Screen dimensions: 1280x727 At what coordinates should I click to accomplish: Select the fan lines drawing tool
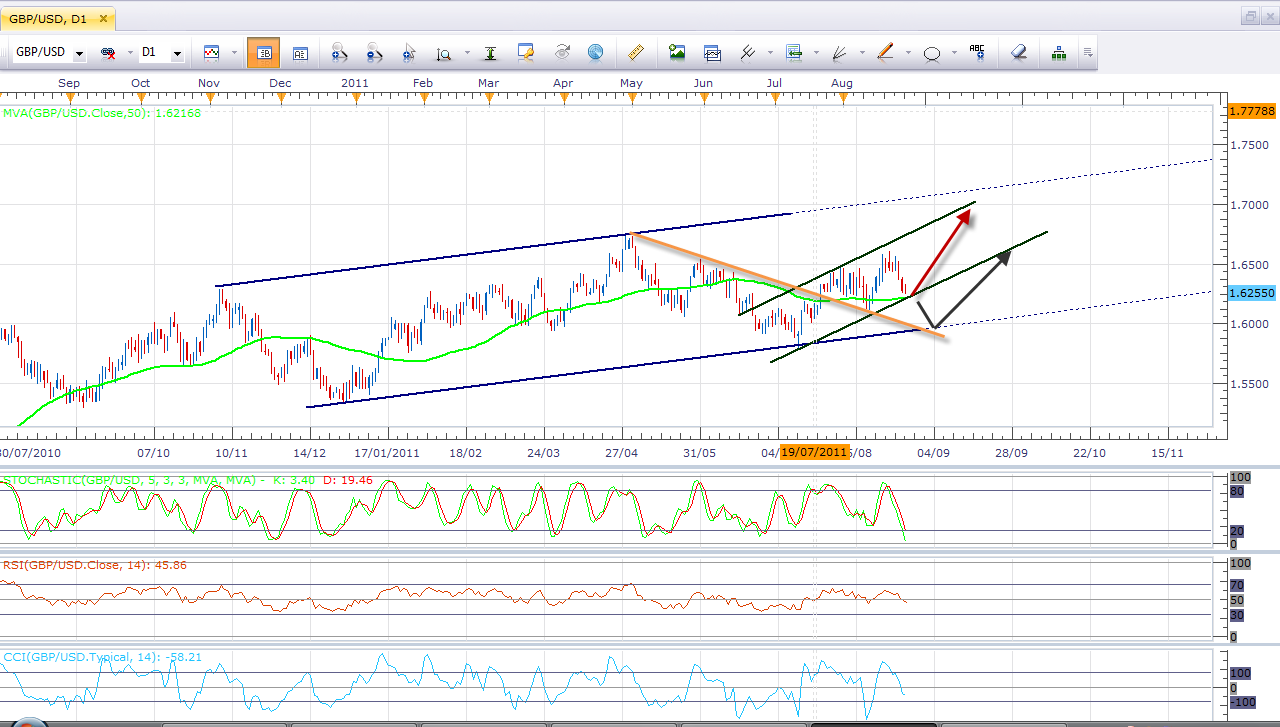point(840,53)
